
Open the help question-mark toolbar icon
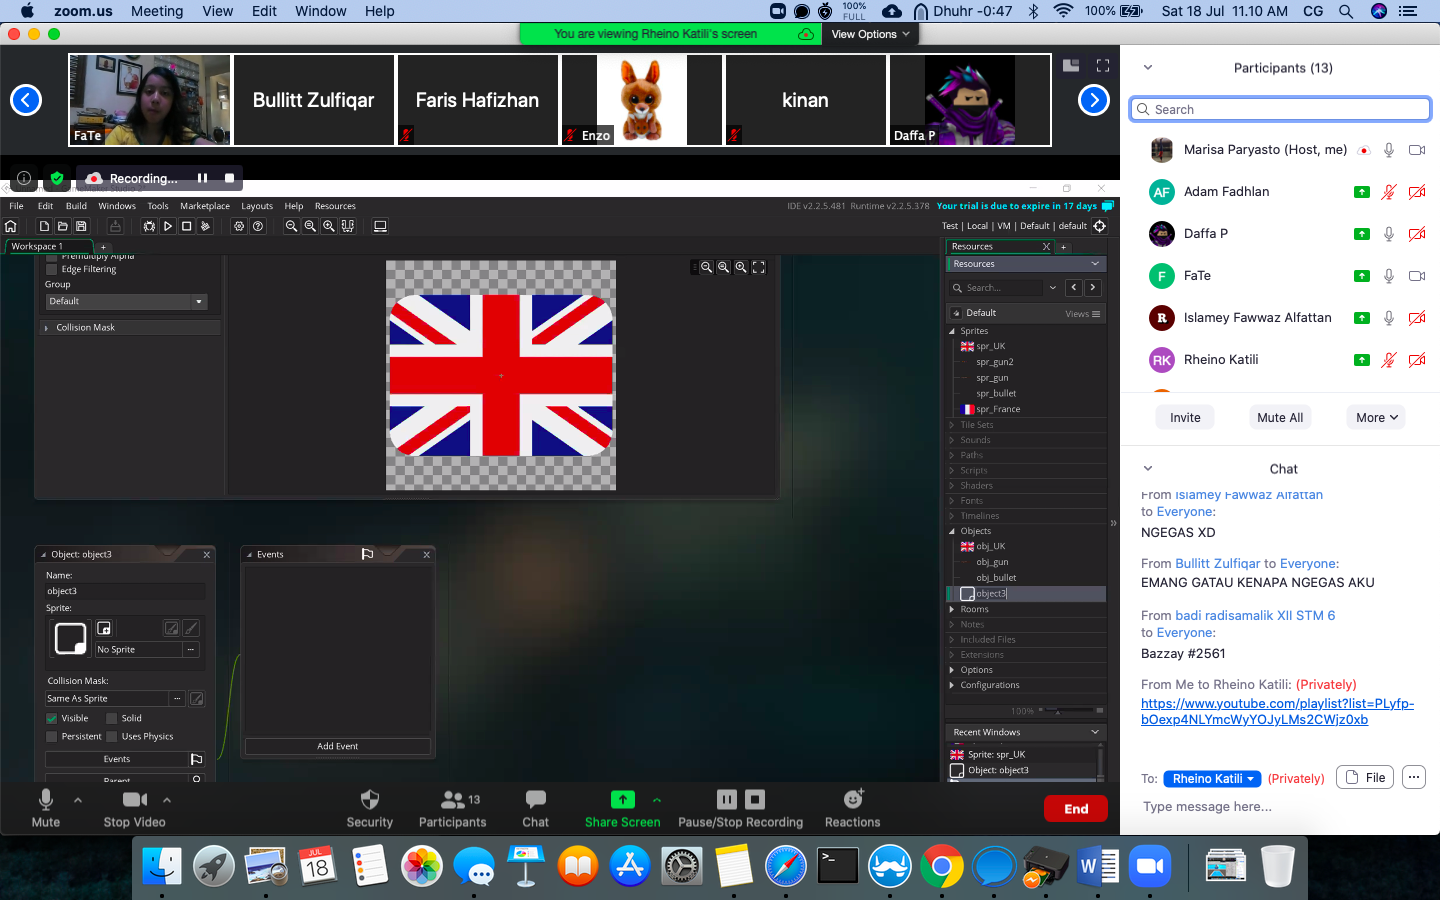258,226
